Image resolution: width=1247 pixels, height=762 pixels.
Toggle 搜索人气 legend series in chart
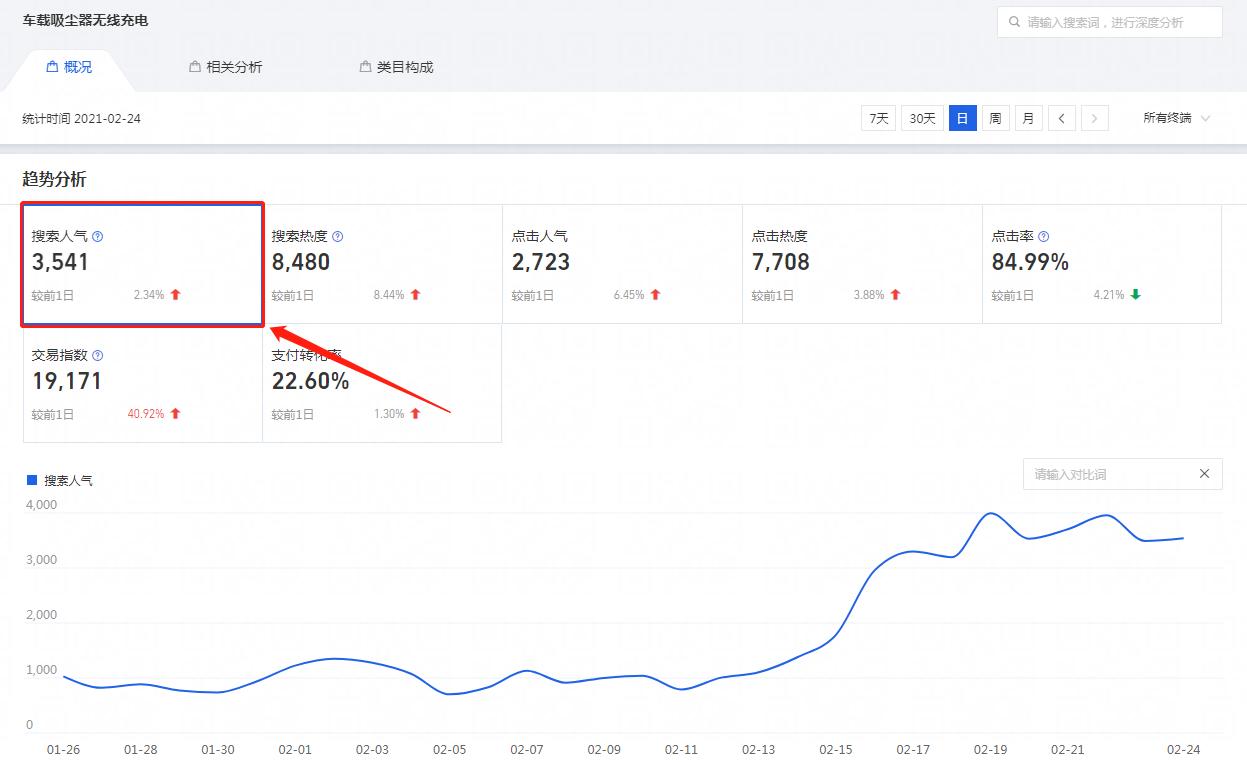(x=60, y=480)
